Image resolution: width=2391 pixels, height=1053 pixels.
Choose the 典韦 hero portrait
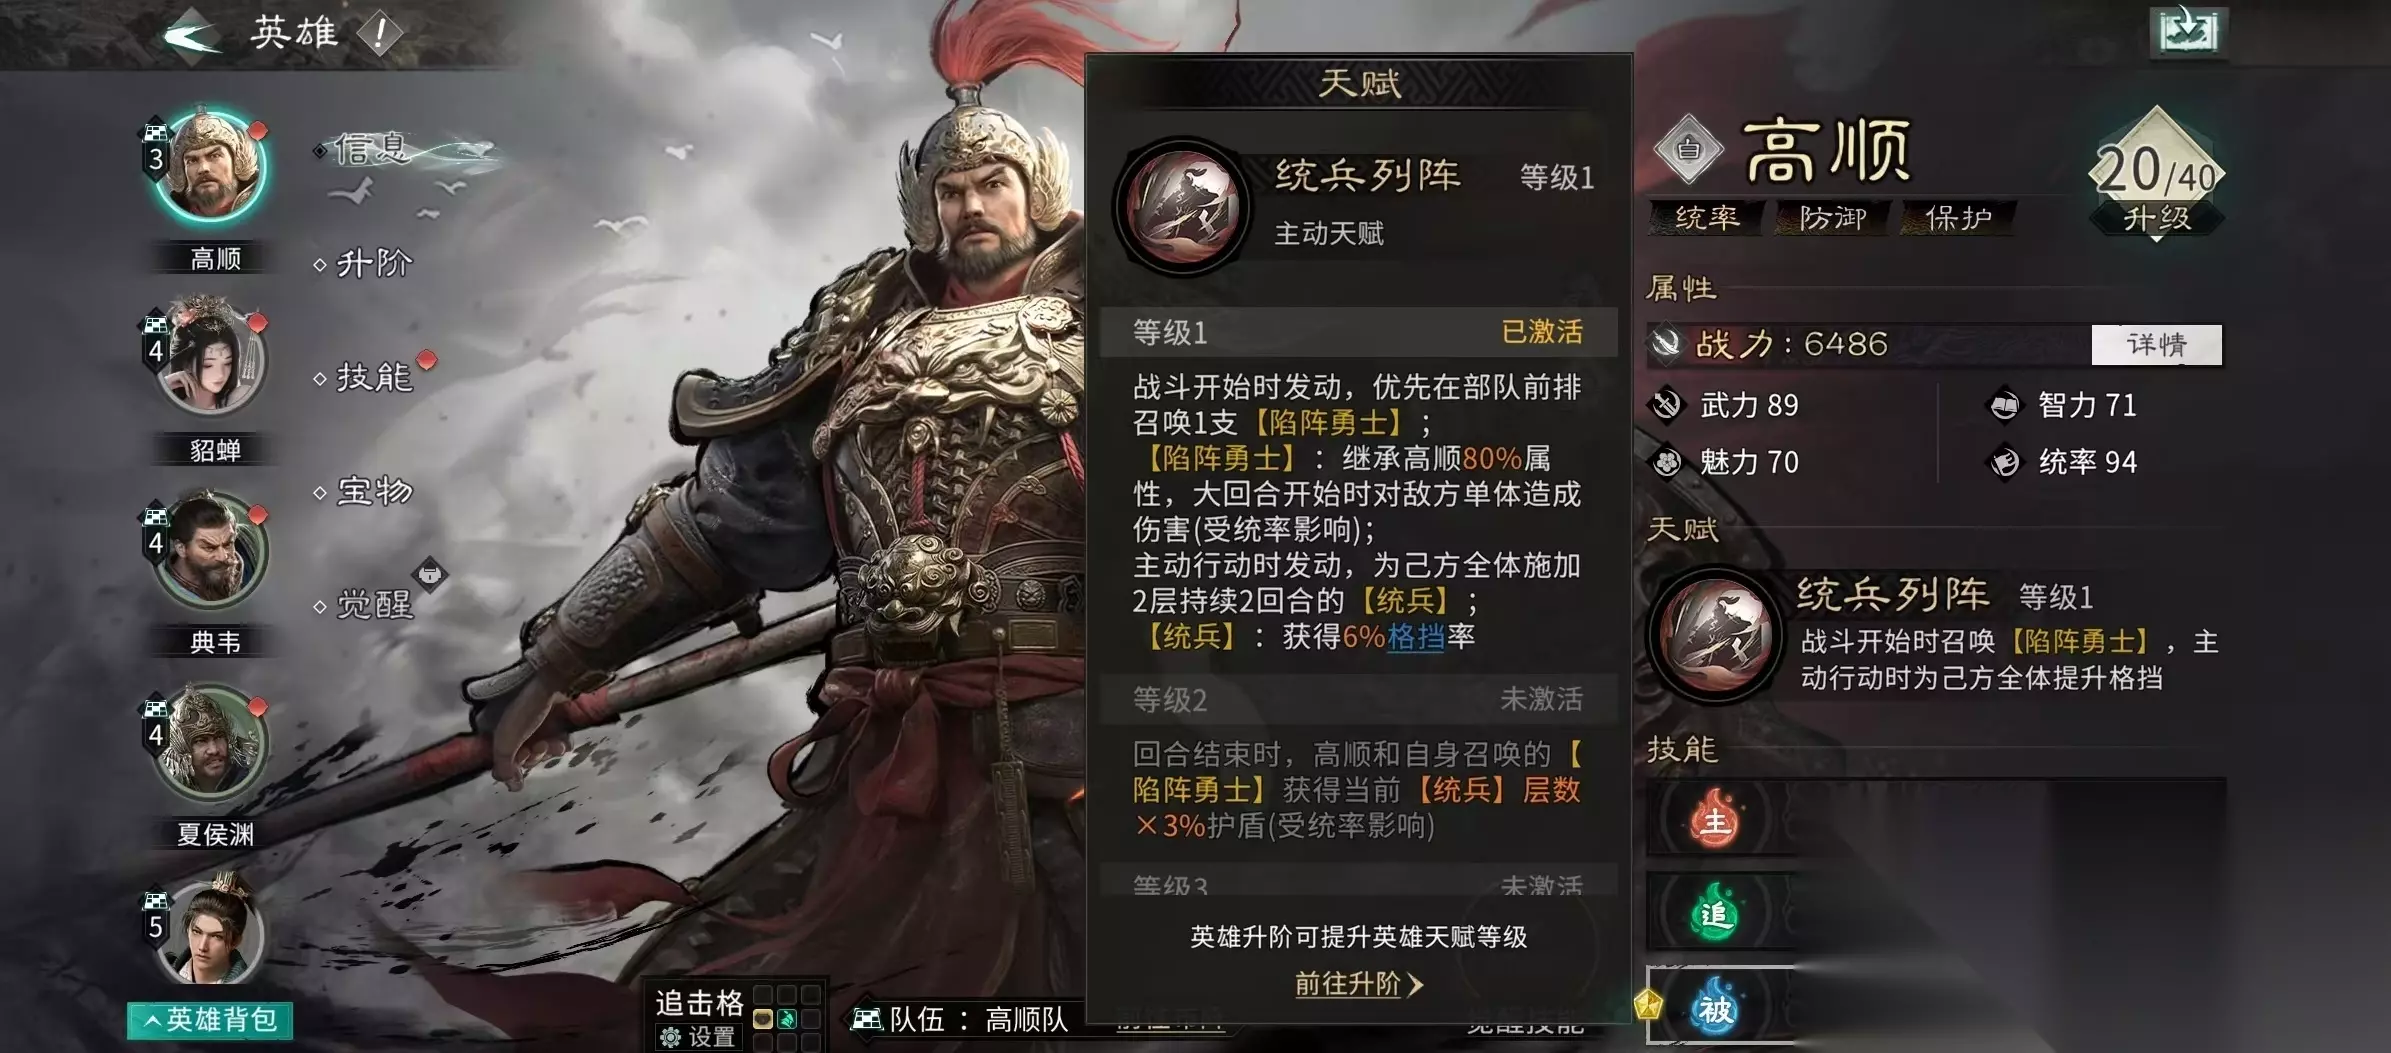[x=211, y=549]
